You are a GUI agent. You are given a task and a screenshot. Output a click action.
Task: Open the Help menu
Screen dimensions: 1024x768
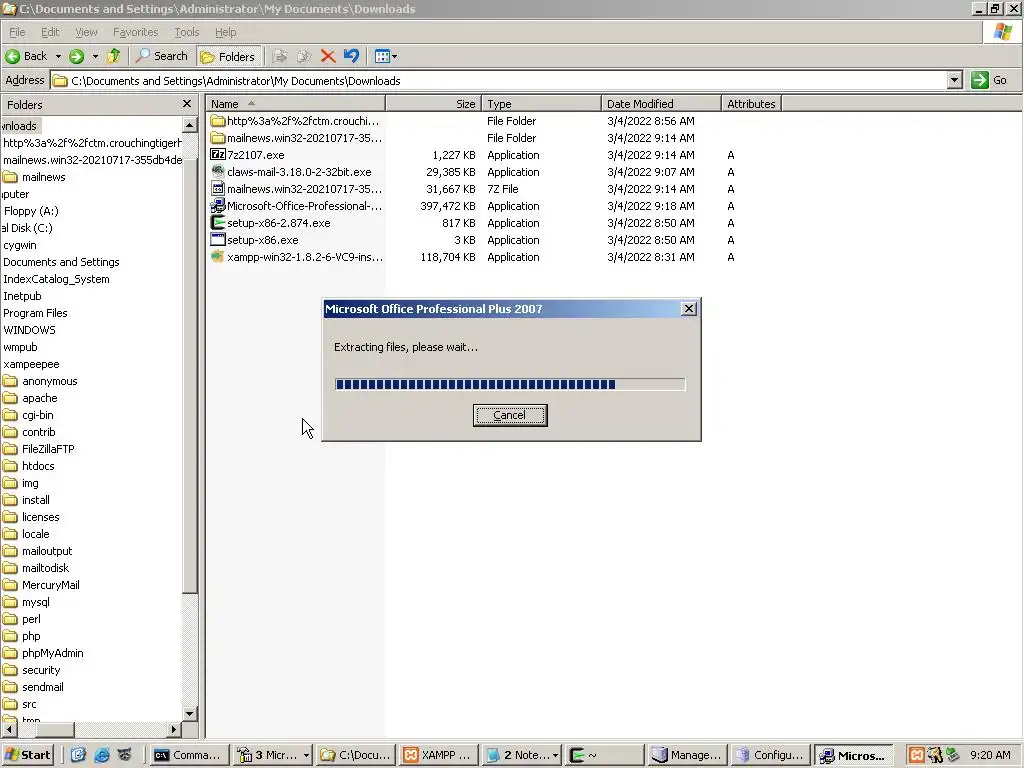pos(225,32)
